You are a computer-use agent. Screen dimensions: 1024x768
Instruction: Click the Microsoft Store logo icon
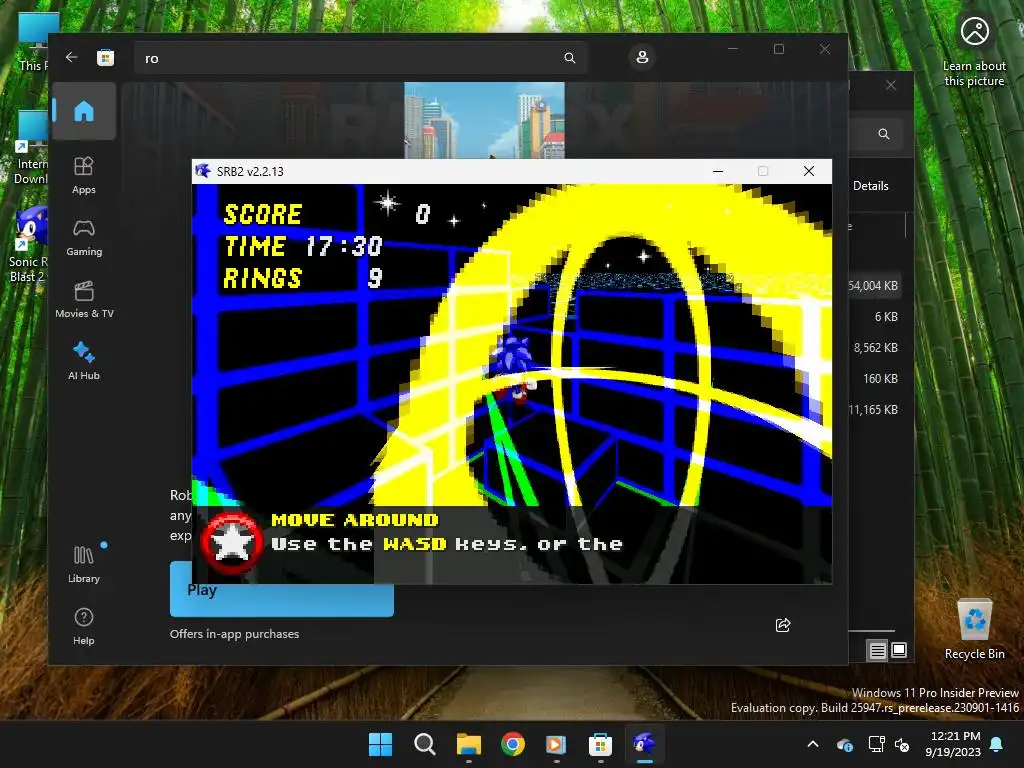pyautogui.click(x=105, y=57)
